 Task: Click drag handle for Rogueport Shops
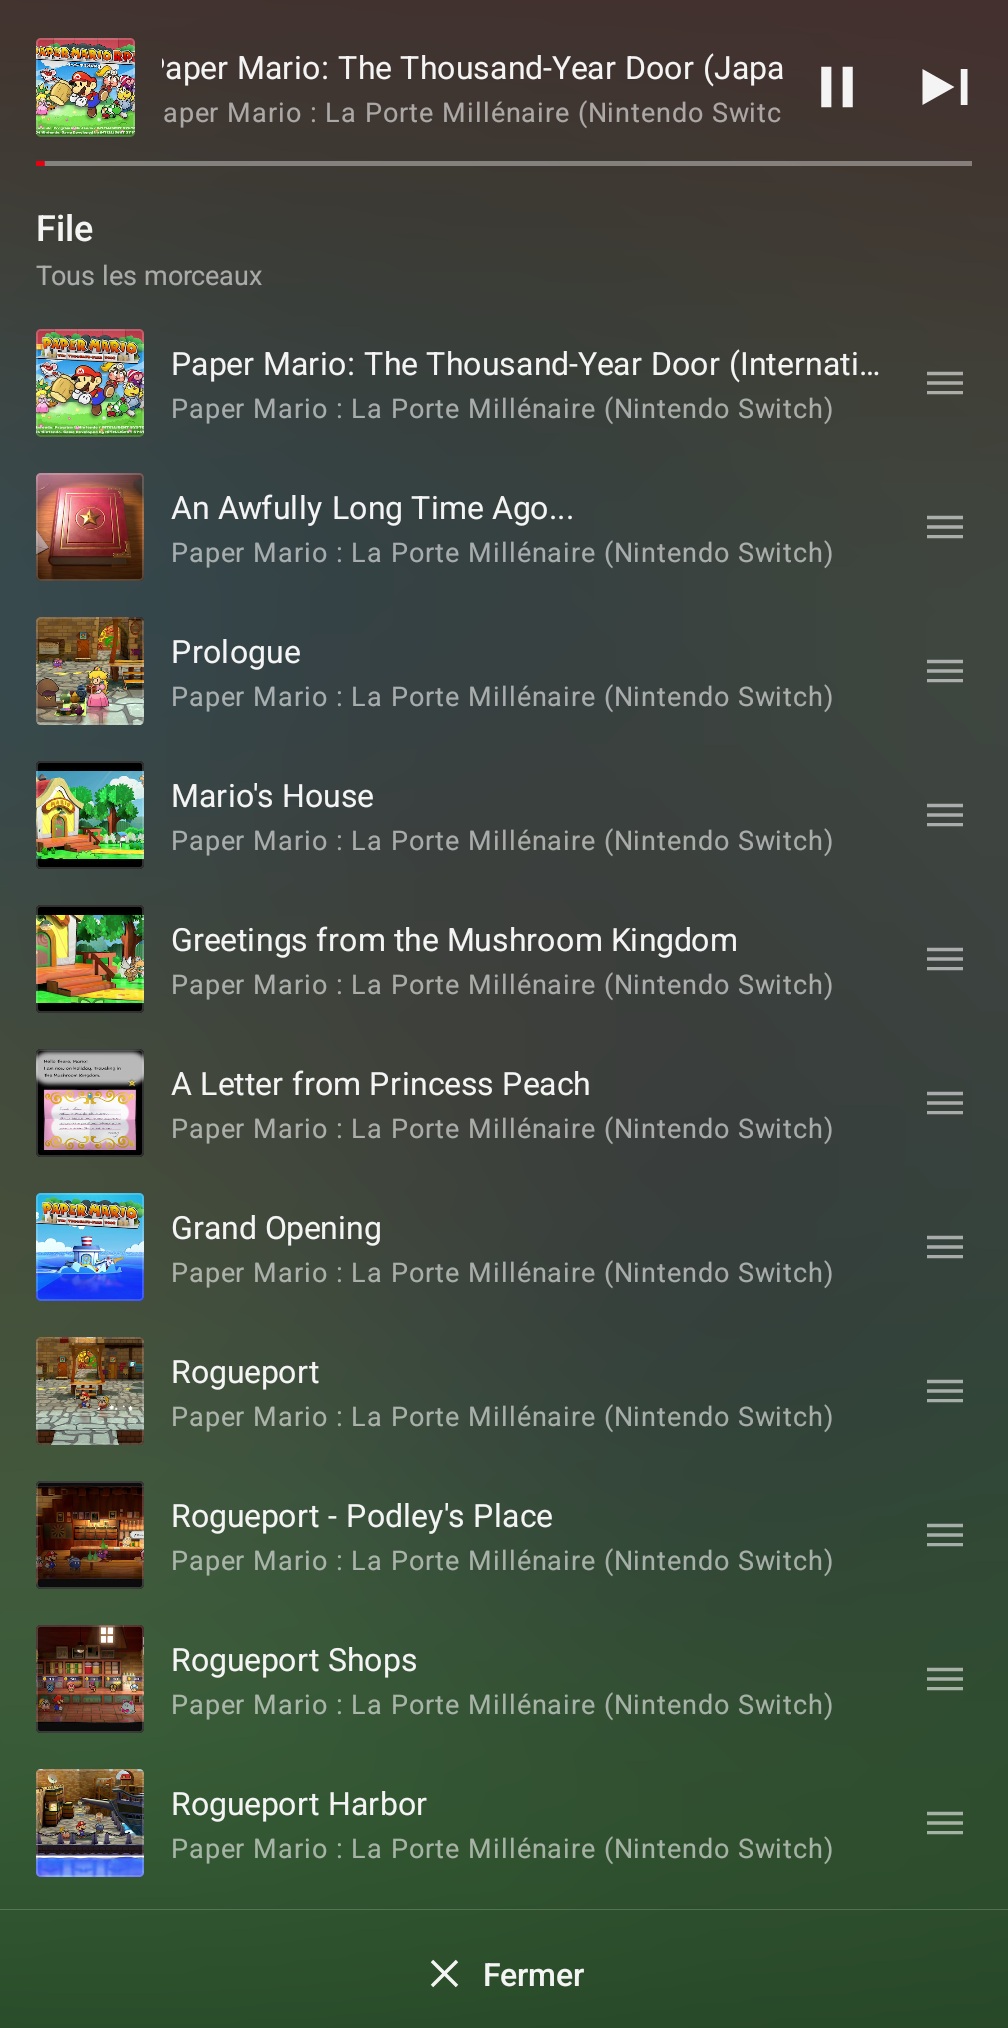click(944, 1679)
